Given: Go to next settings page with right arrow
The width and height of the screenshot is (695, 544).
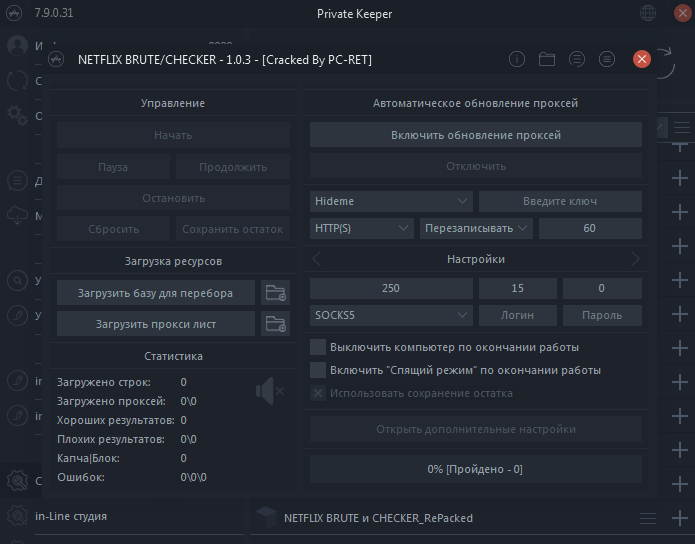Looking at the screenshot, I should click(635, 258).
